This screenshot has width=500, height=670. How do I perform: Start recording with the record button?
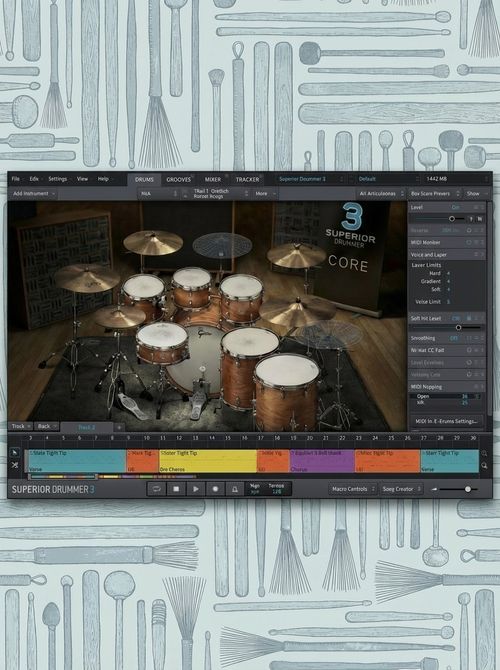[x=215, y=489]
